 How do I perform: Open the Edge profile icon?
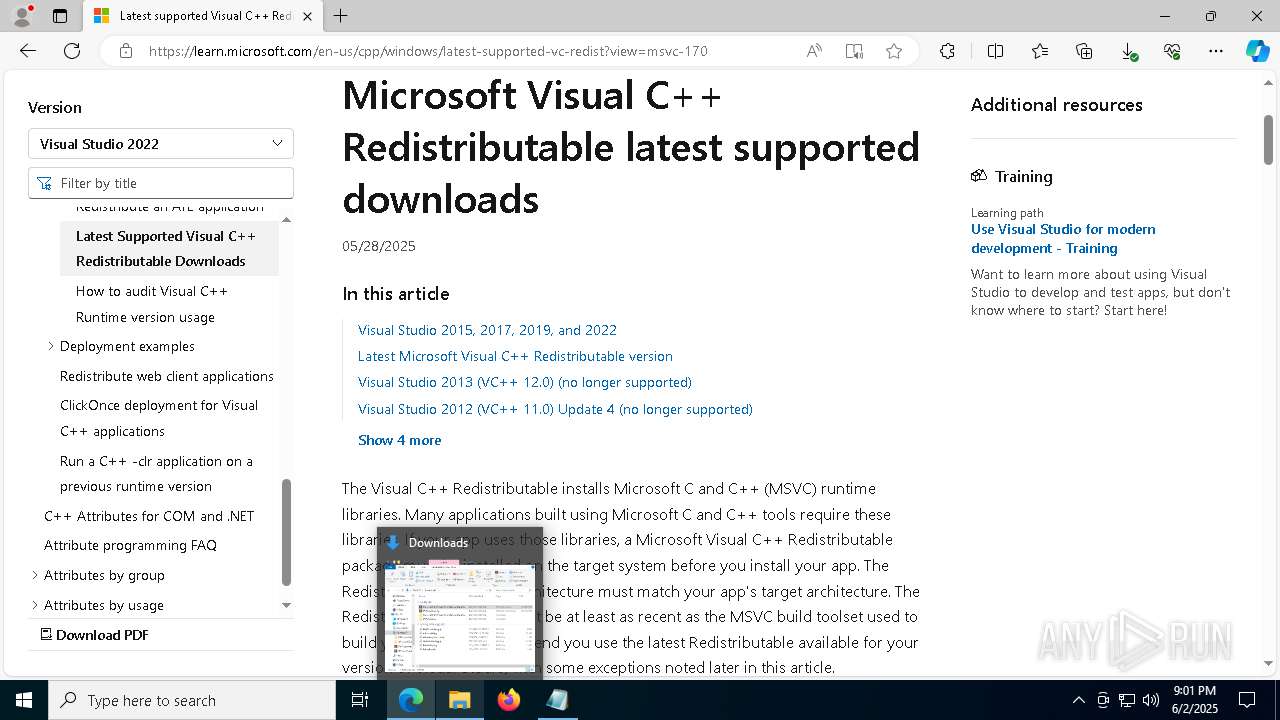(22, 16)
